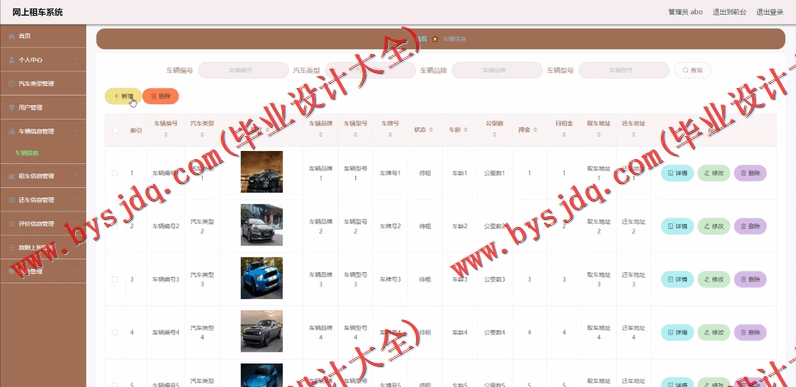Click the 车辆编号2 cell
Viewport: 796px width, 387px height.
tap(166, 227)
